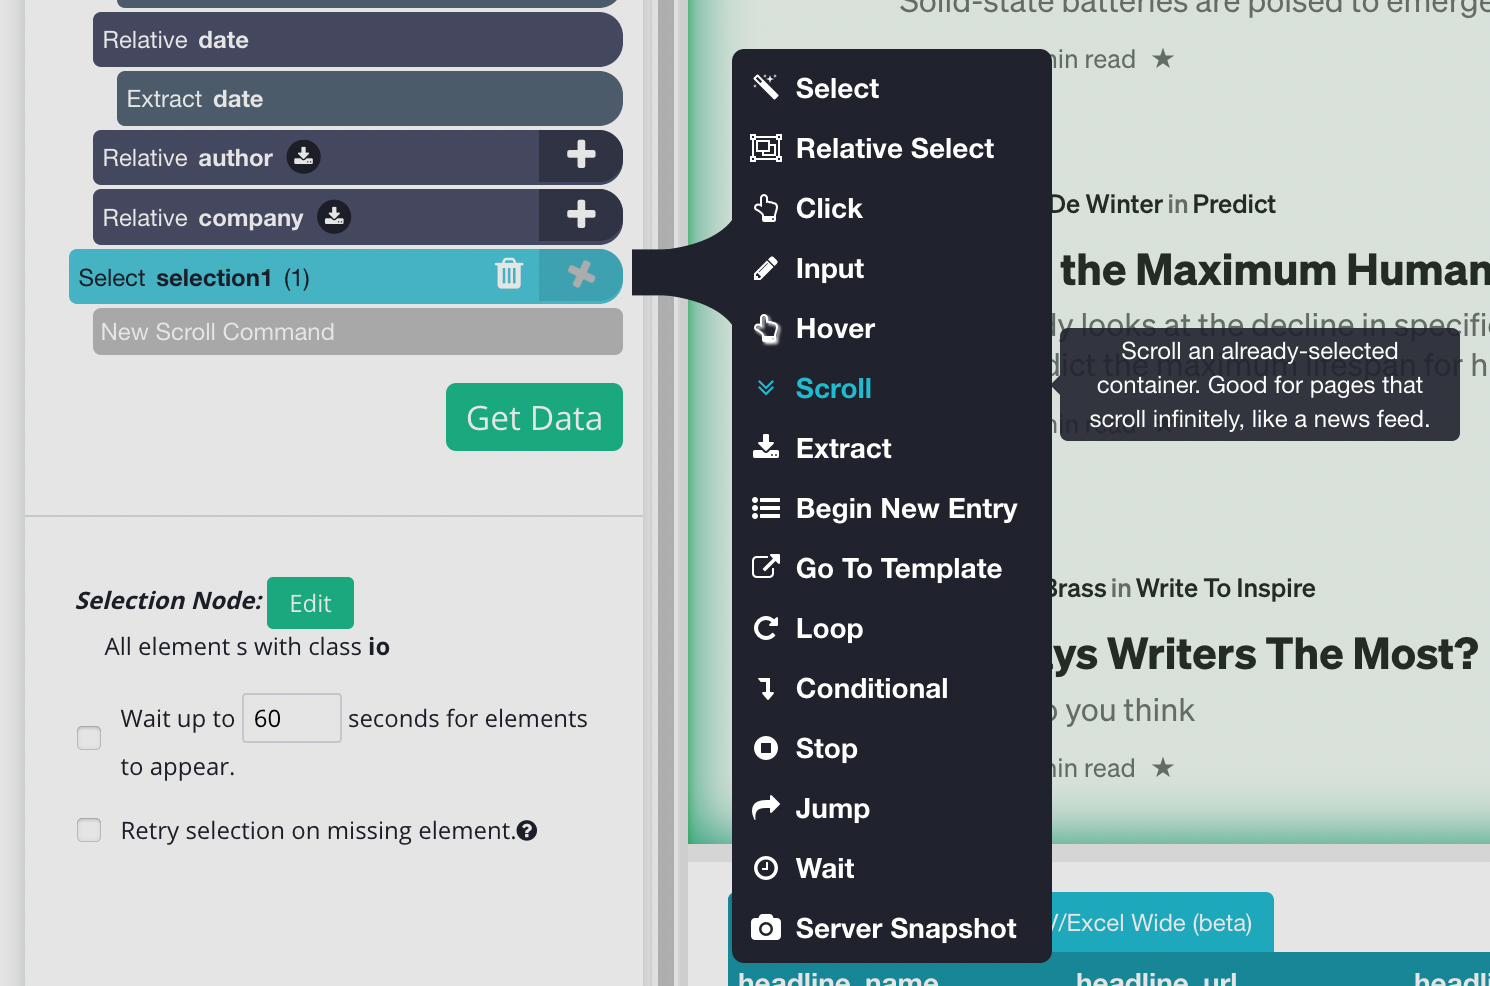Image resolution: width=1490 pixels, height=986 pixels.
Task: Click the Maximum Human headline
Action: [1275, 270]
